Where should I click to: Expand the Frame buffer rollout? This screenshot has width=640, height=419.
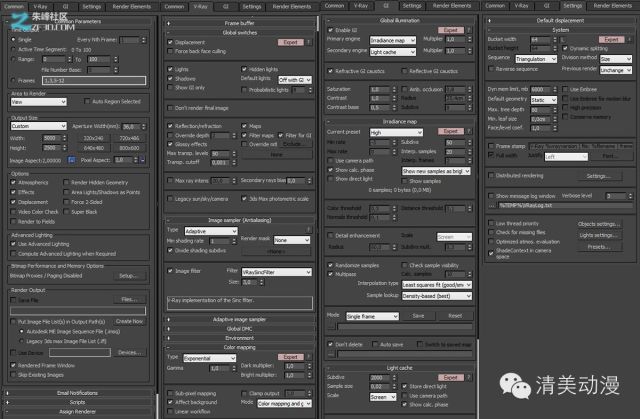(x=240, y=23)
